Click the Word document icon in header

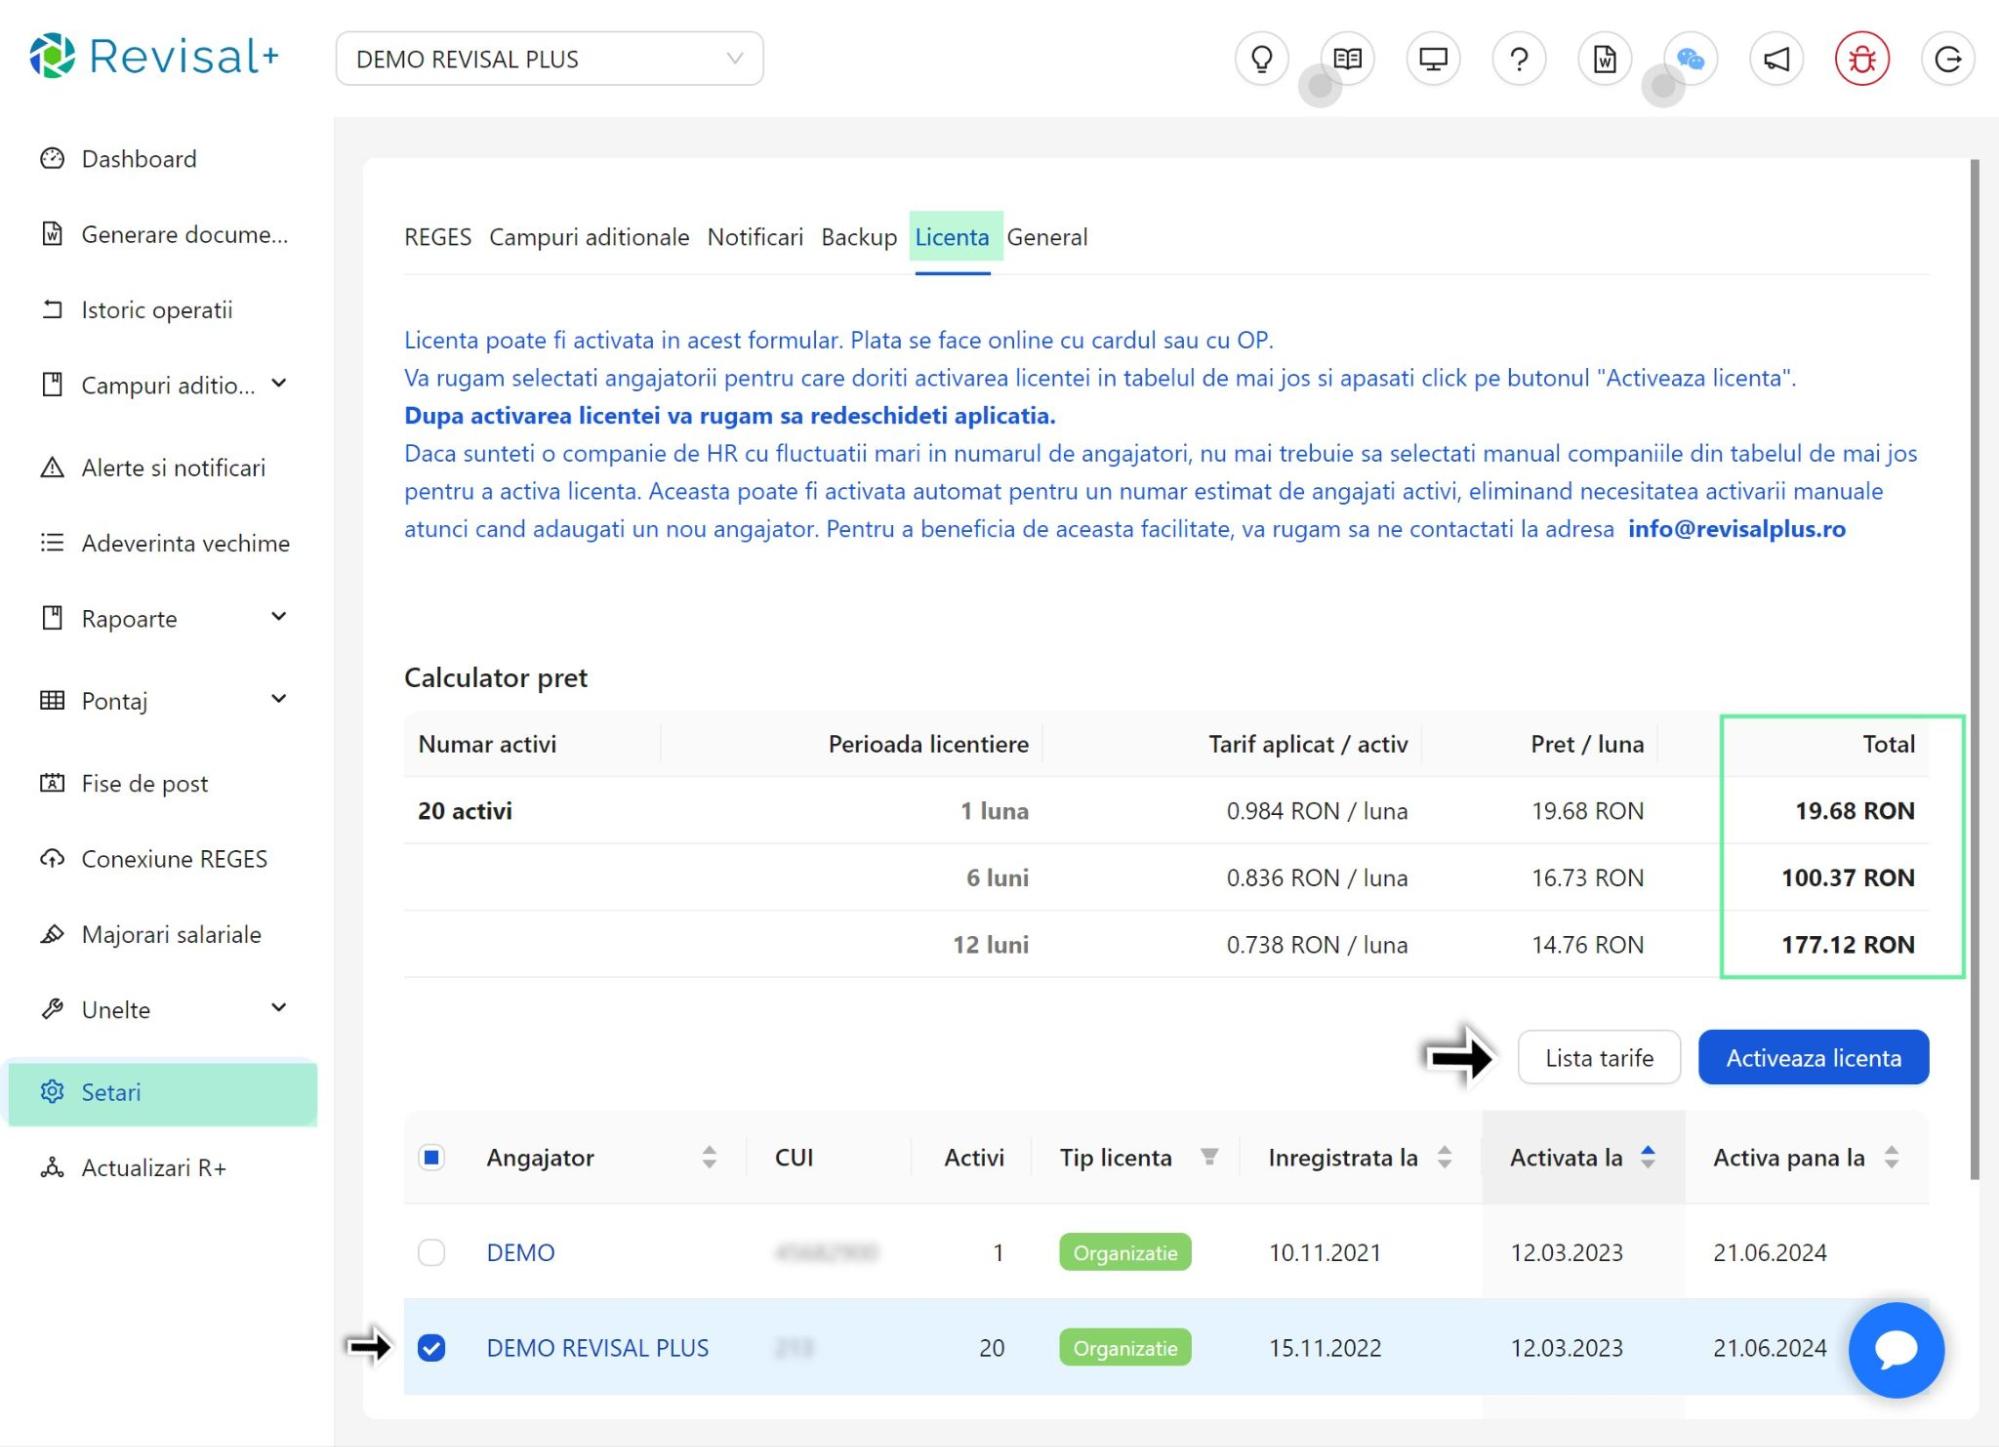tap(1605, 59)
